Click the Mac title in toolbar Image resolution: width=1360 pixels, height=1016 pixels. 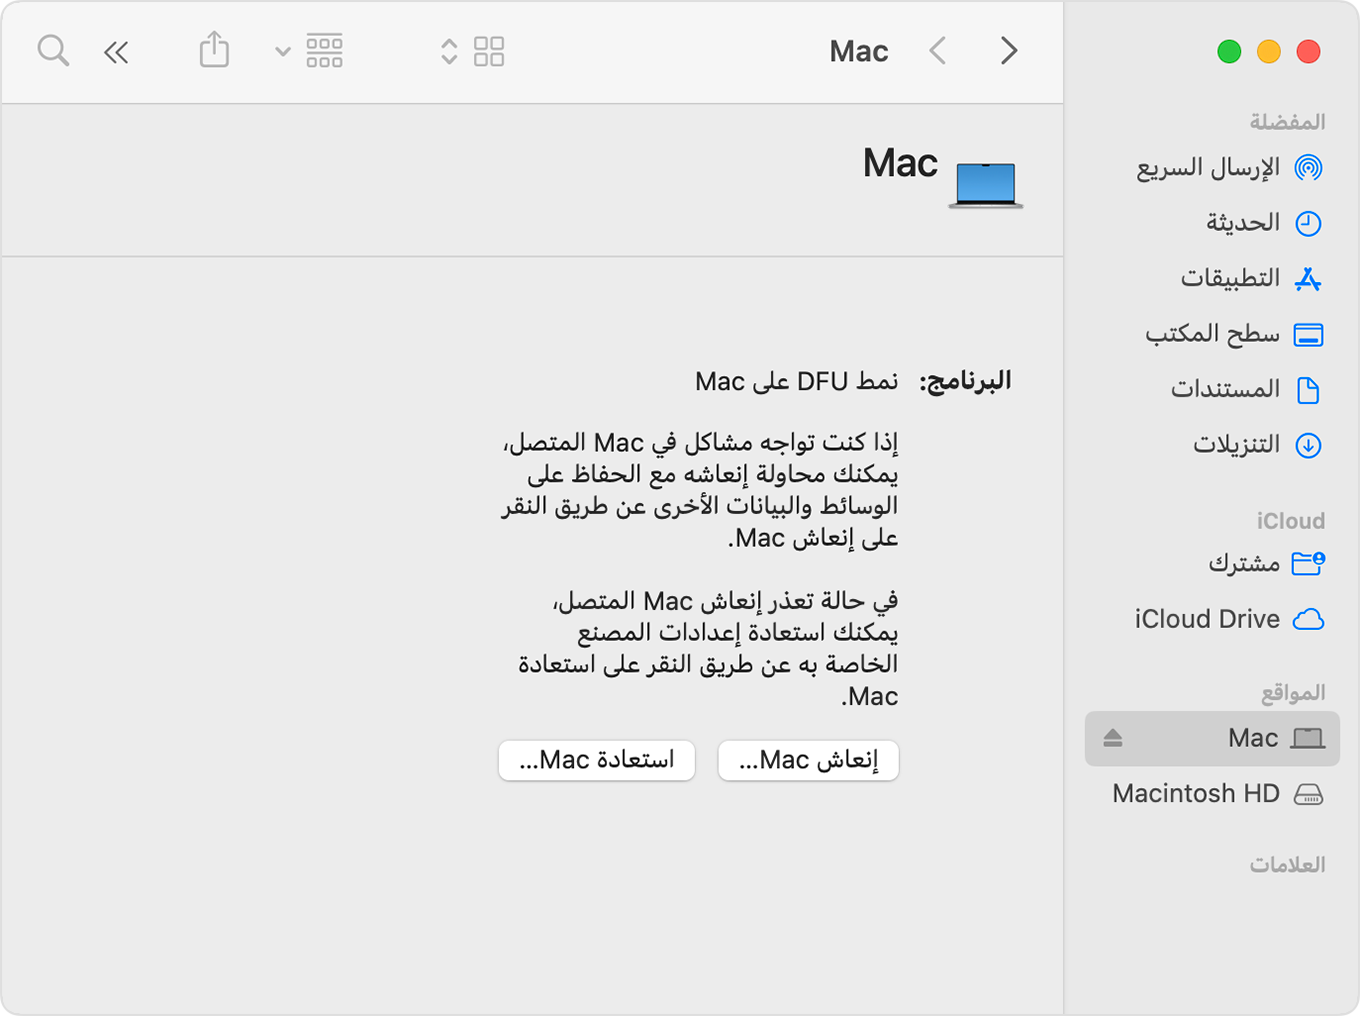click(859, 51)
